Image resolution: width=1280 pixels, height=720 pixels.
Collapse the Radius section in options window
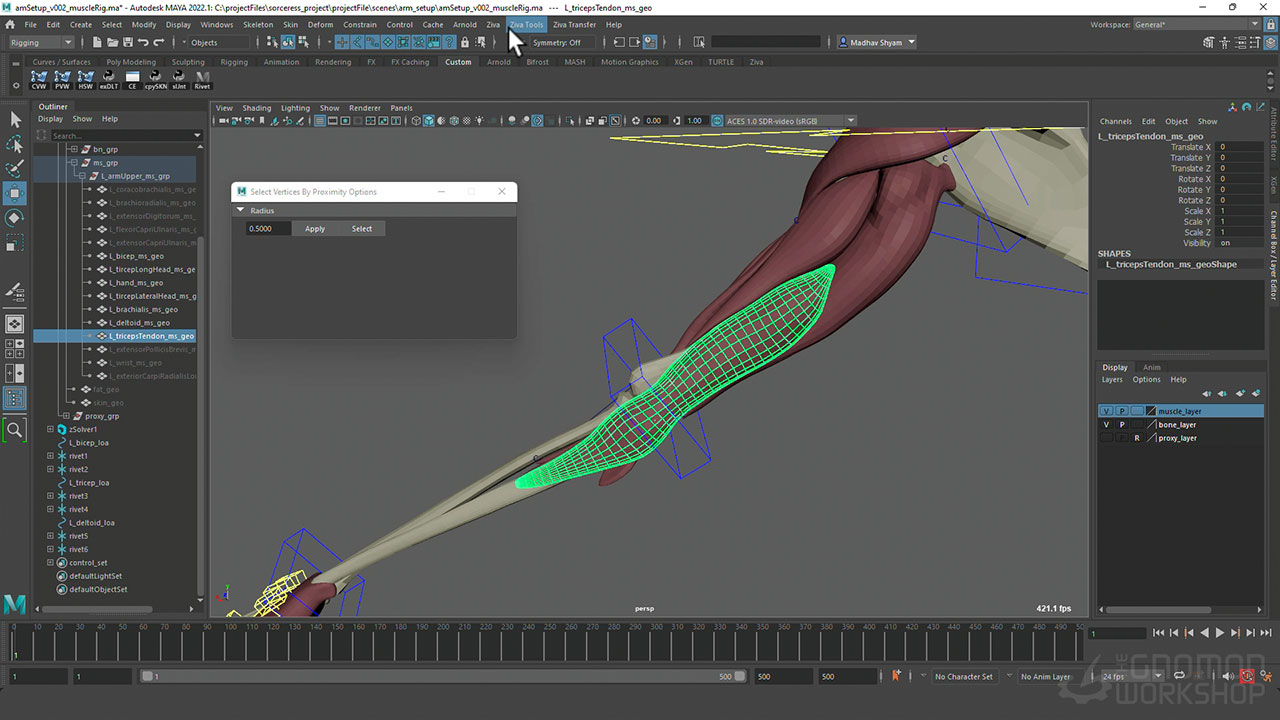(x=240, y=211)
